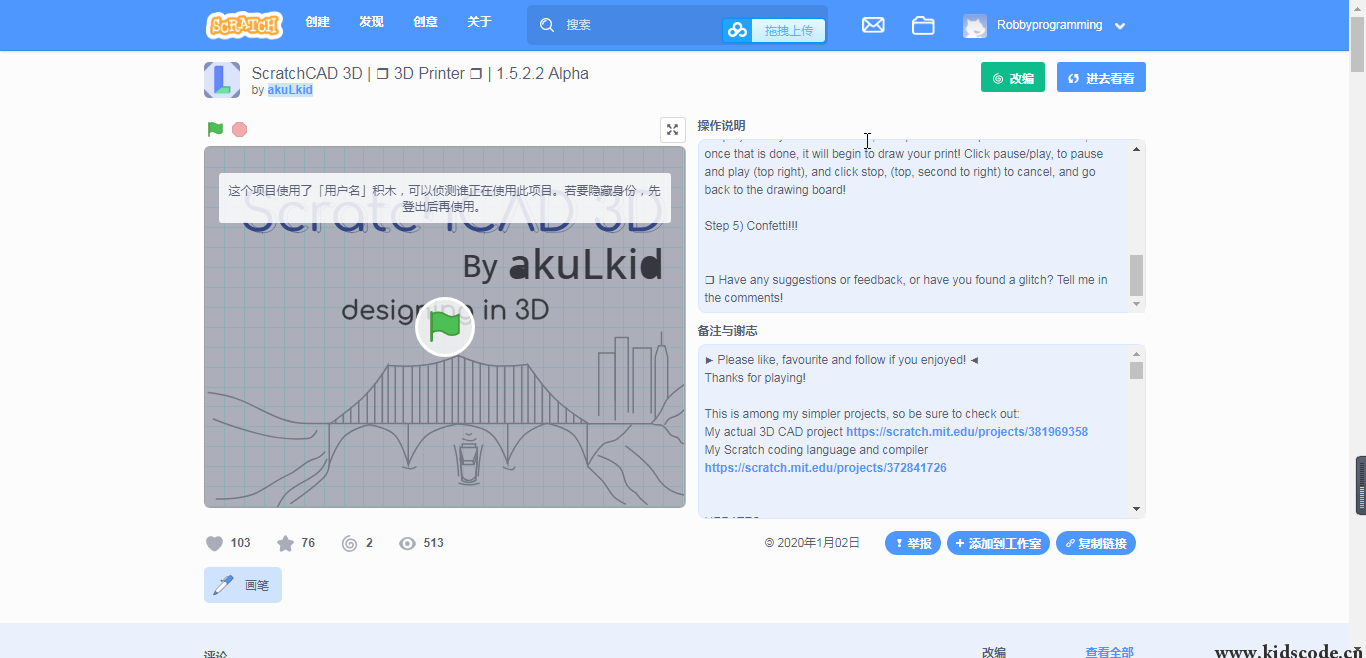Click the small green flag above stage
This screenshot has height=658, width=1366.
[x=215, y=129]
